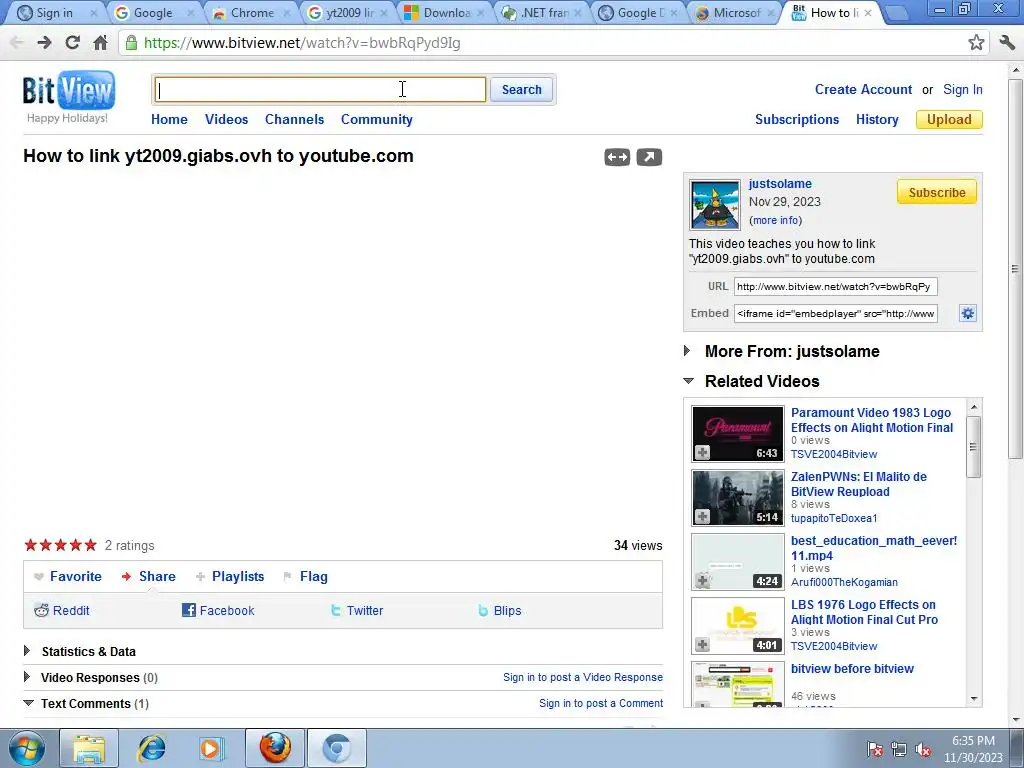Image resolution: width=1024 pixels, height=768 pixels.
Task: Open the Windows Start orb
Action: (x=27, y=748)
